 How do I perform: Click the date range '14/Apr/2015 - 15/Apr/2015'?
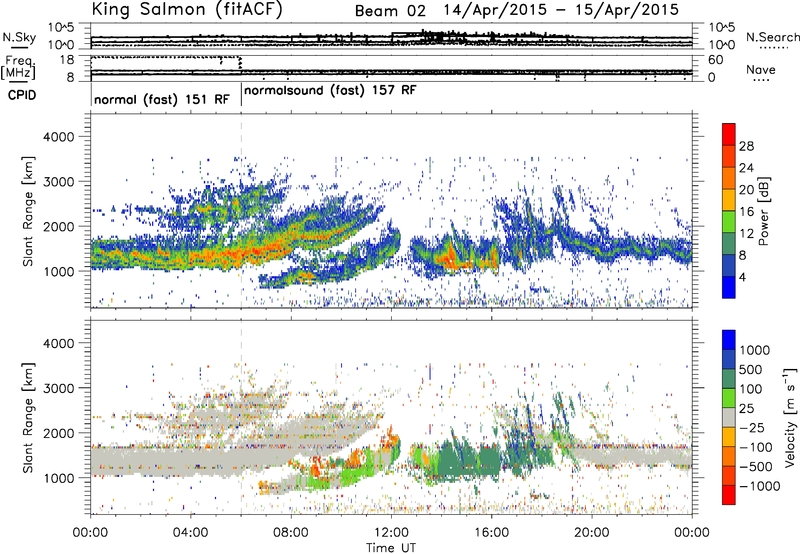pyautogui.click(x=561, y=10)
